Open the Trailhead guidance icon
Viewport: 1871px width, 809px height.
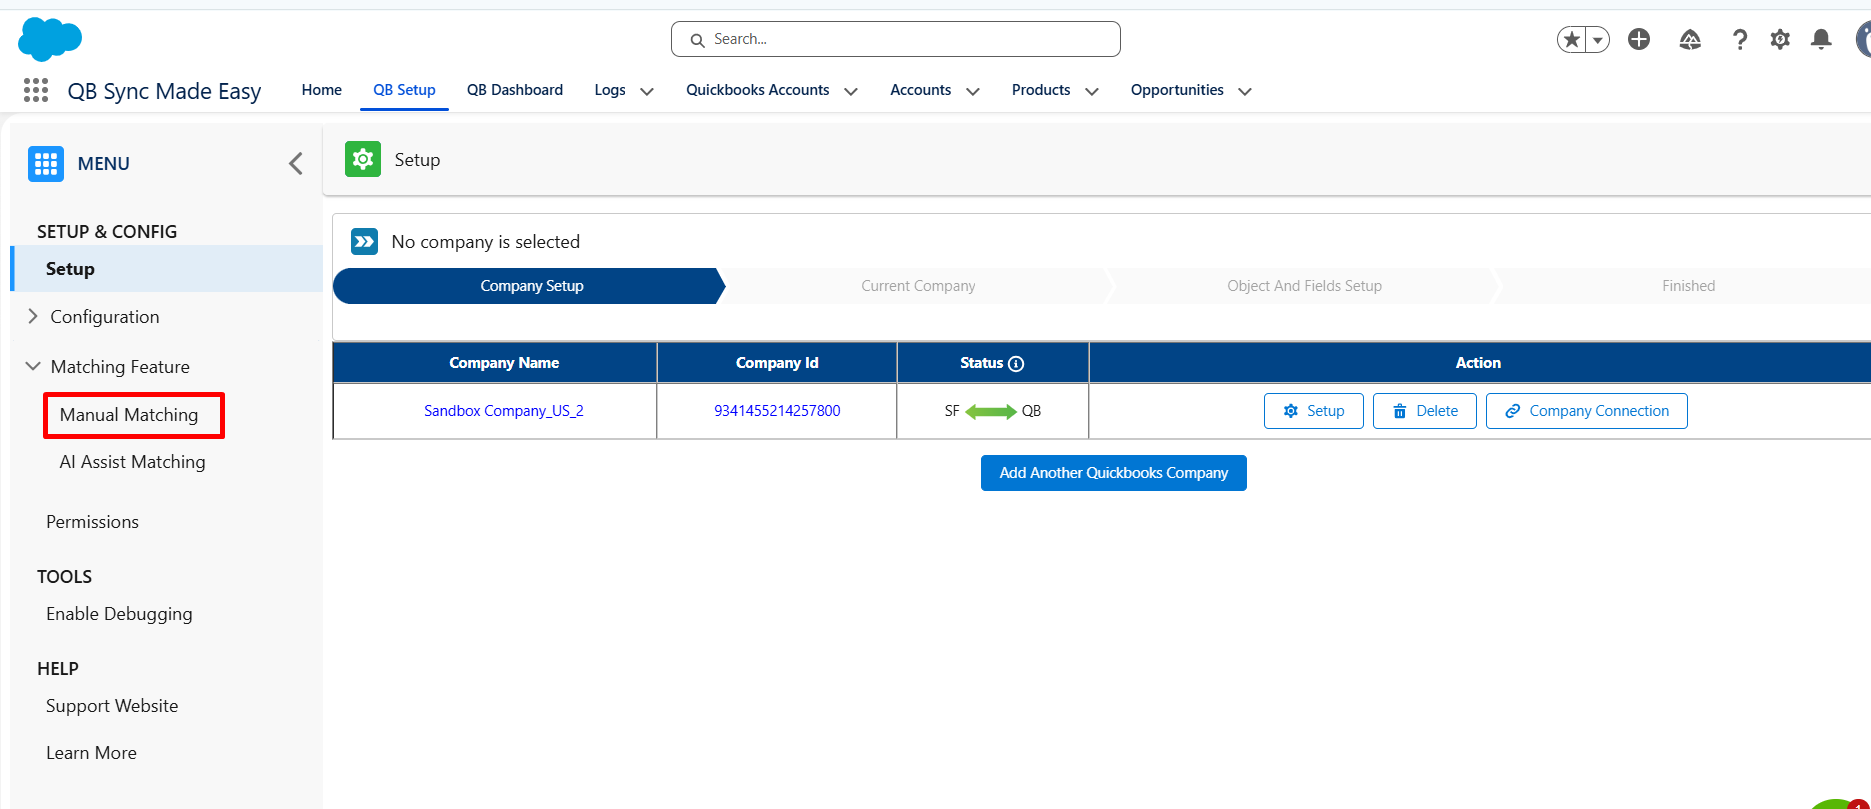(x=1690, y=39)
